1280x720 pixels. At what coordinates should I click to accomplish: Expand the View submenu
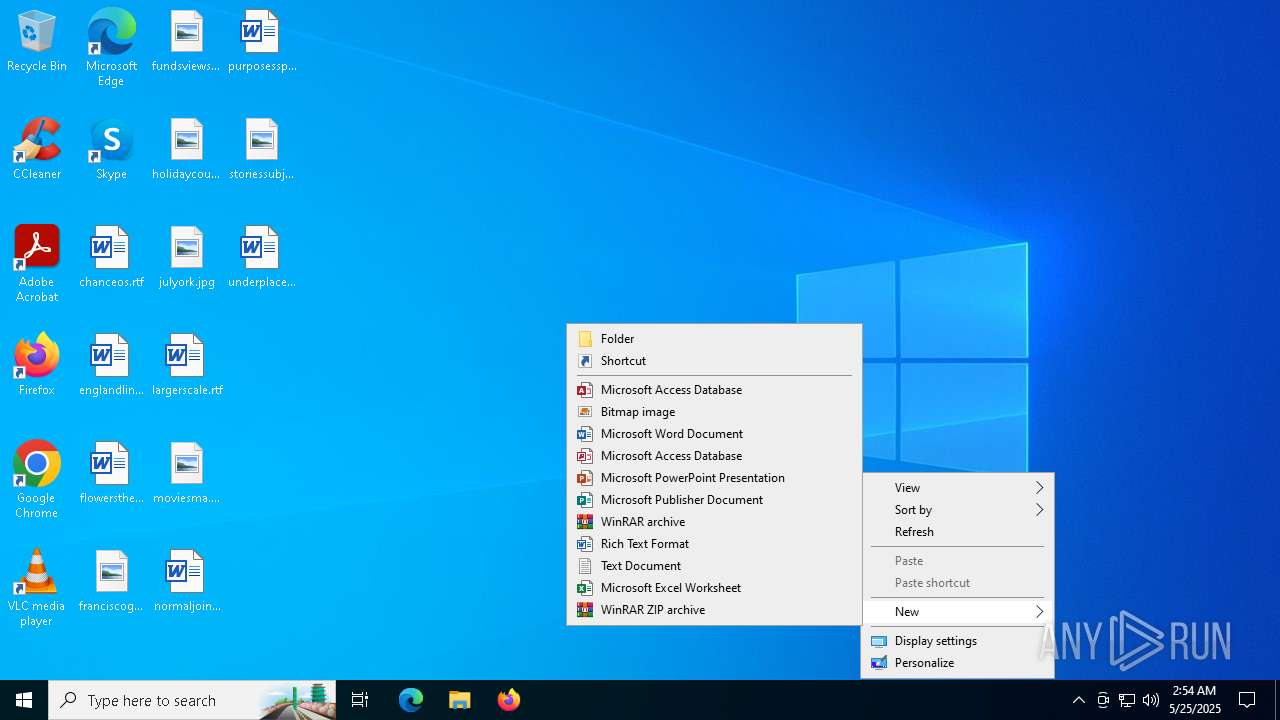957,488
